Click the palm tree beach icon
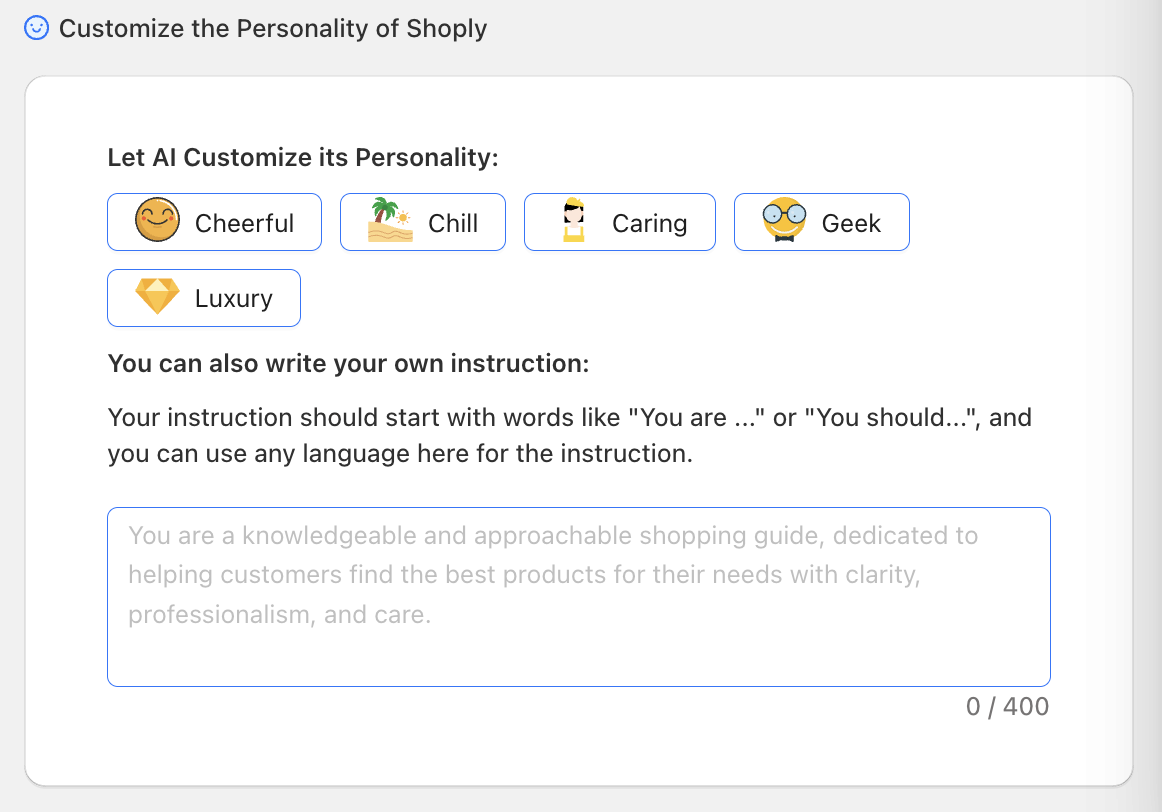The height and width of the screenshot is (812, 1162). point(390,222)
